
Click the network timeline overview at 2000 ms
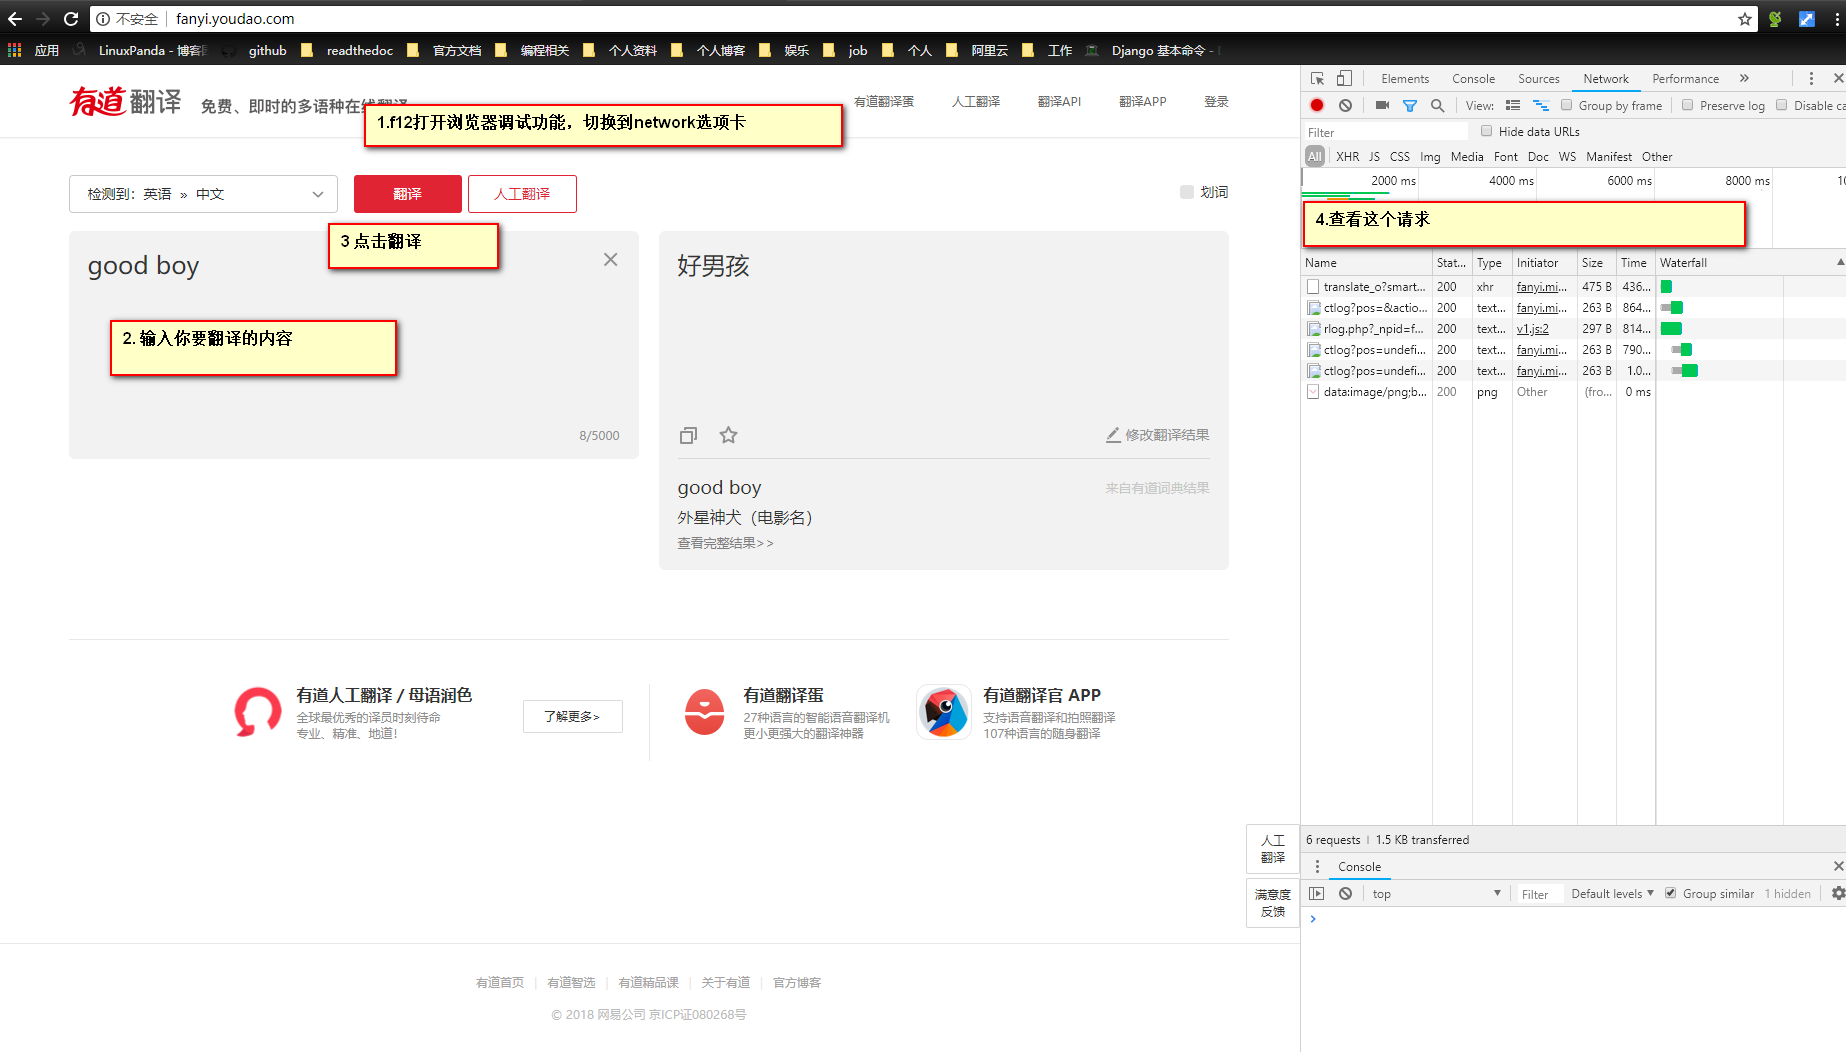click(x=1393, y=181)
